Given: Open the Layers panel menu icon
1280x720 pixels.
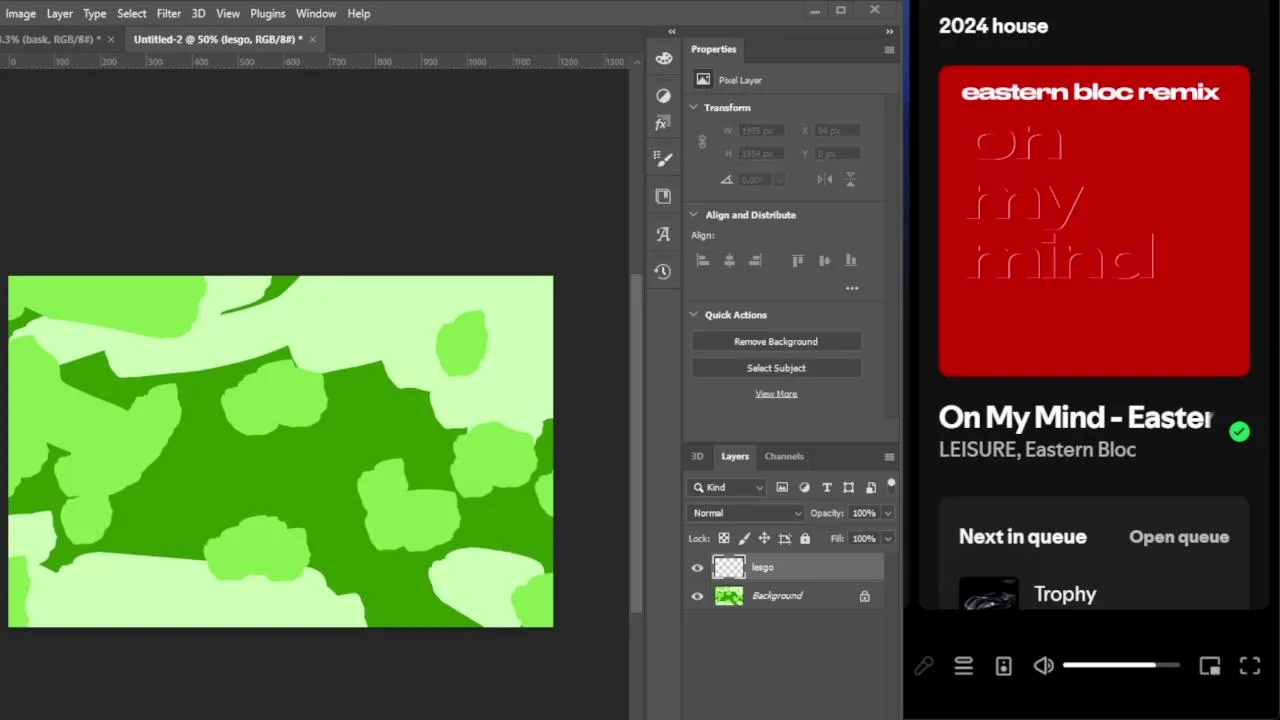Looking at the screenshot, I should pyautogui.click(x=889, y=456).
